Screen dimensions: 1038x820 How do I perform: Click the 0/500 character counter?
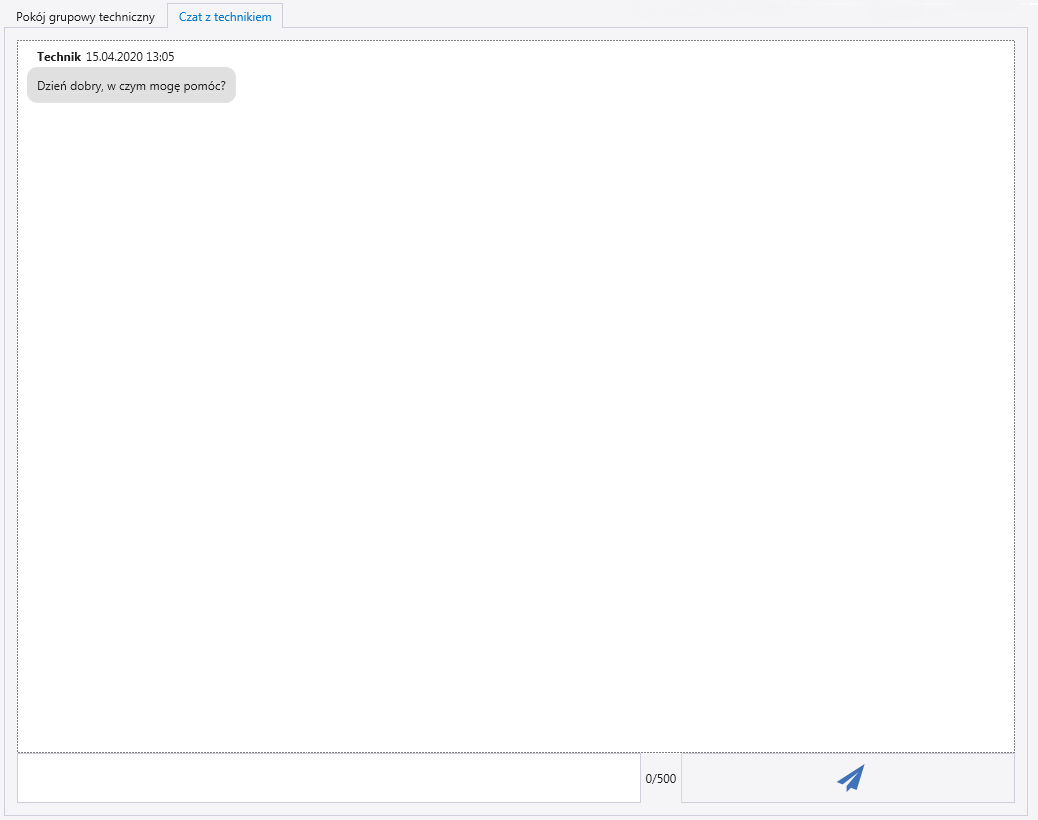661,778
